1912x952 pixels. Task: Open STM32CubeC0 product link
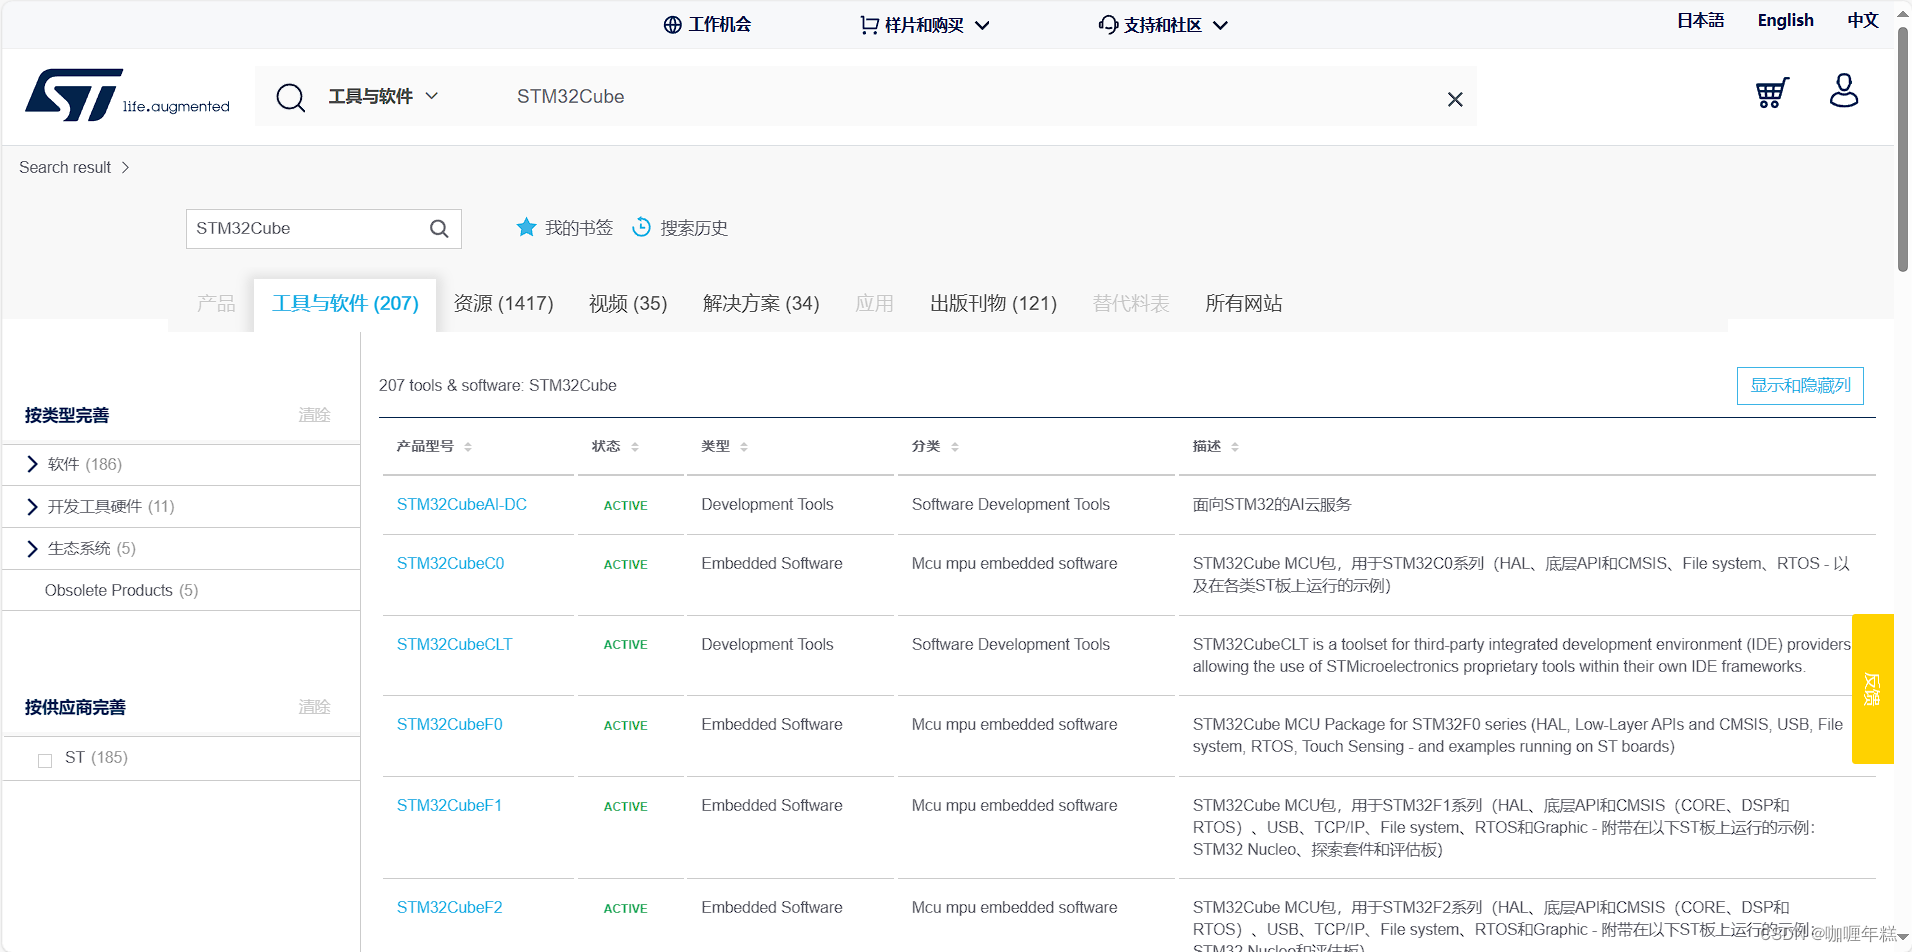[x=450, y=564]
